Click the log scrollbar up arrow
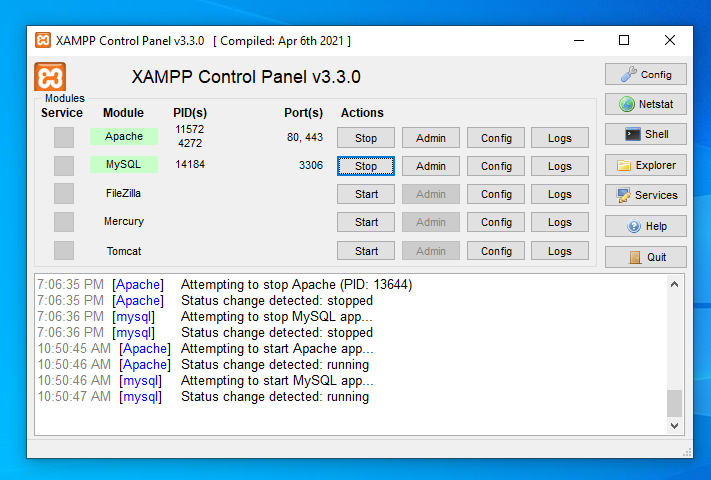Image resolution: width=711 pixels, height=480 pixels. click(674, 284)
